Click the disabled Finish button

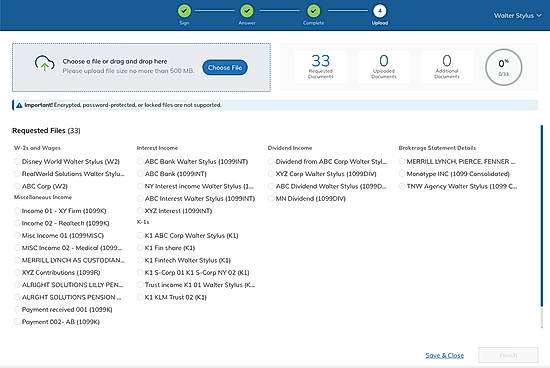click(508, 355)
